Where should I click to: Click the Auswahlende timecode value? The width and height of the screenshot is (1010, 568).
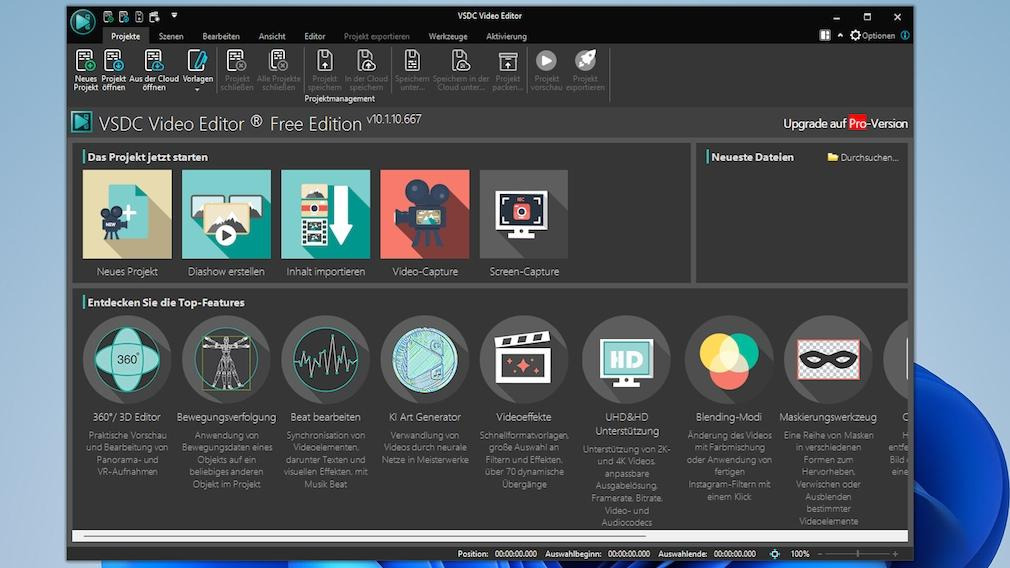tap(734, 554)
